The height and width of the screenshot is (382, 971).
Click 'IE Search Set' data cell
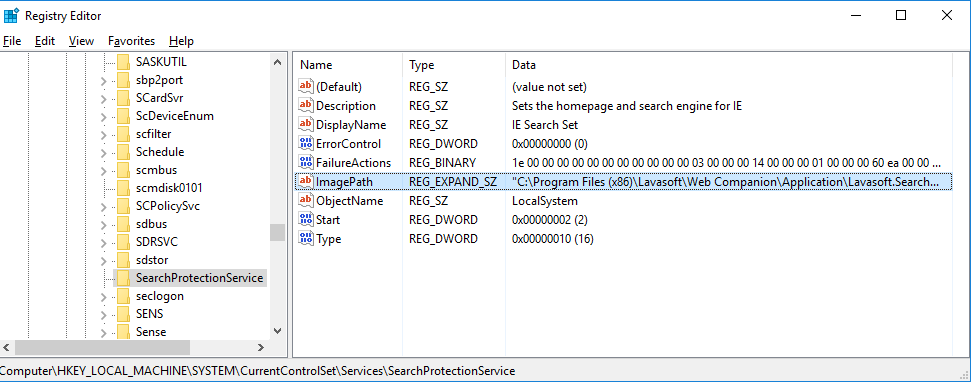tap(545, 124)
